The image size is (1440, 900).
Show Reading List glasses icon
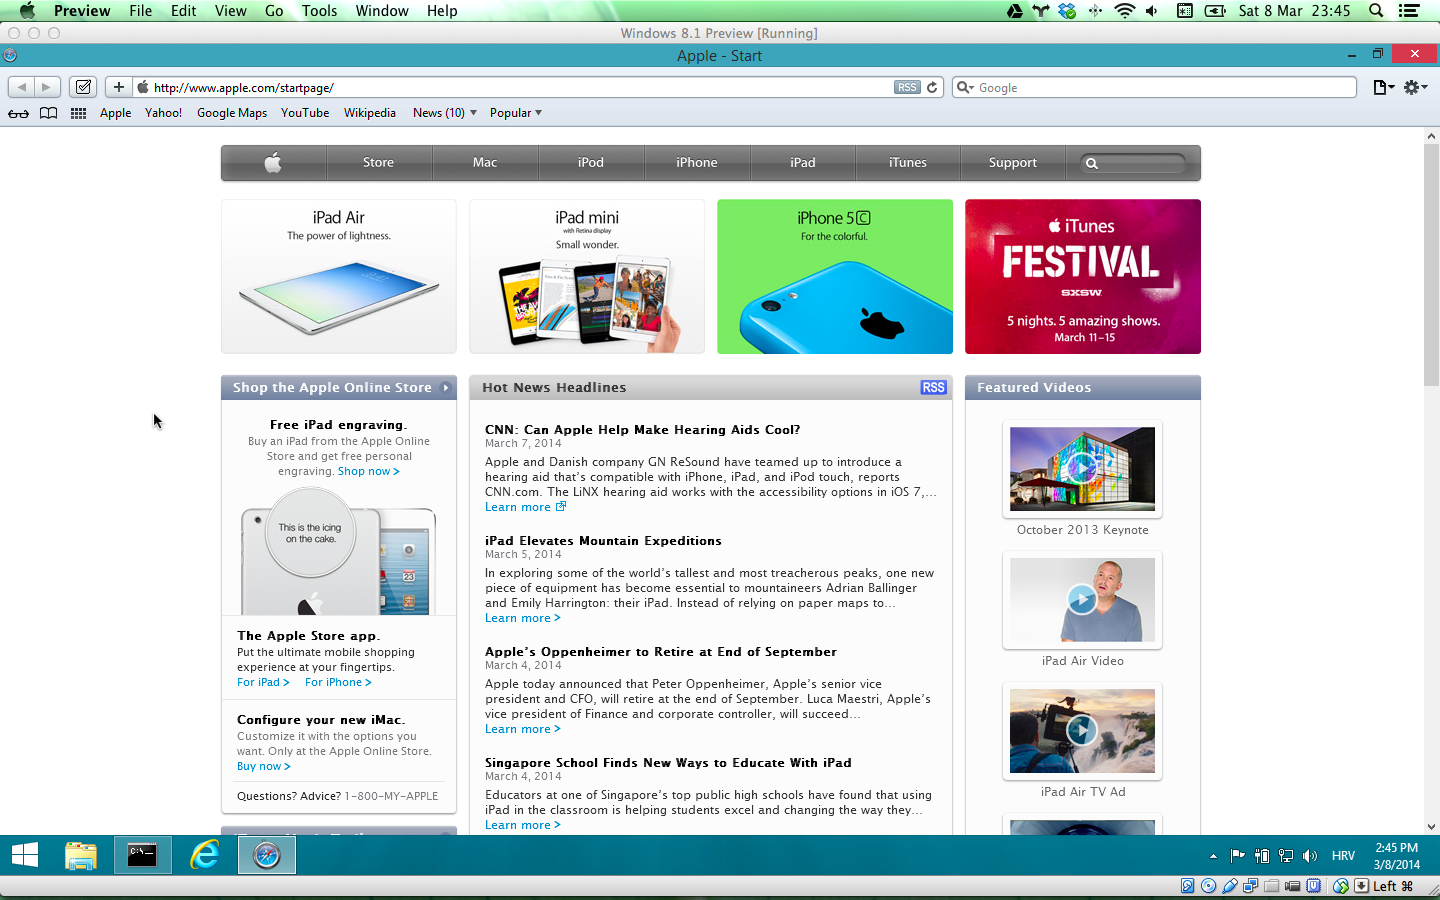tap(18, 113)
